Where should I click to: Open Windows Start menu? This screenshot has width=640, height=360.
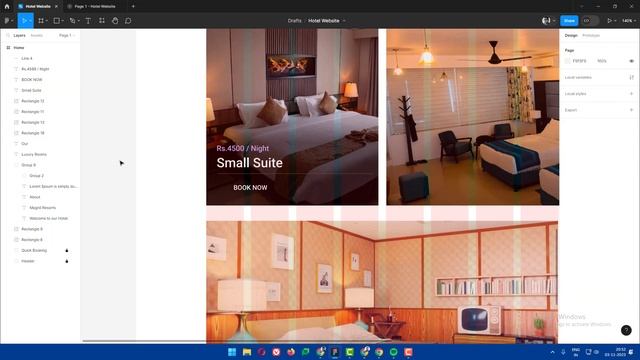point(232,352)
